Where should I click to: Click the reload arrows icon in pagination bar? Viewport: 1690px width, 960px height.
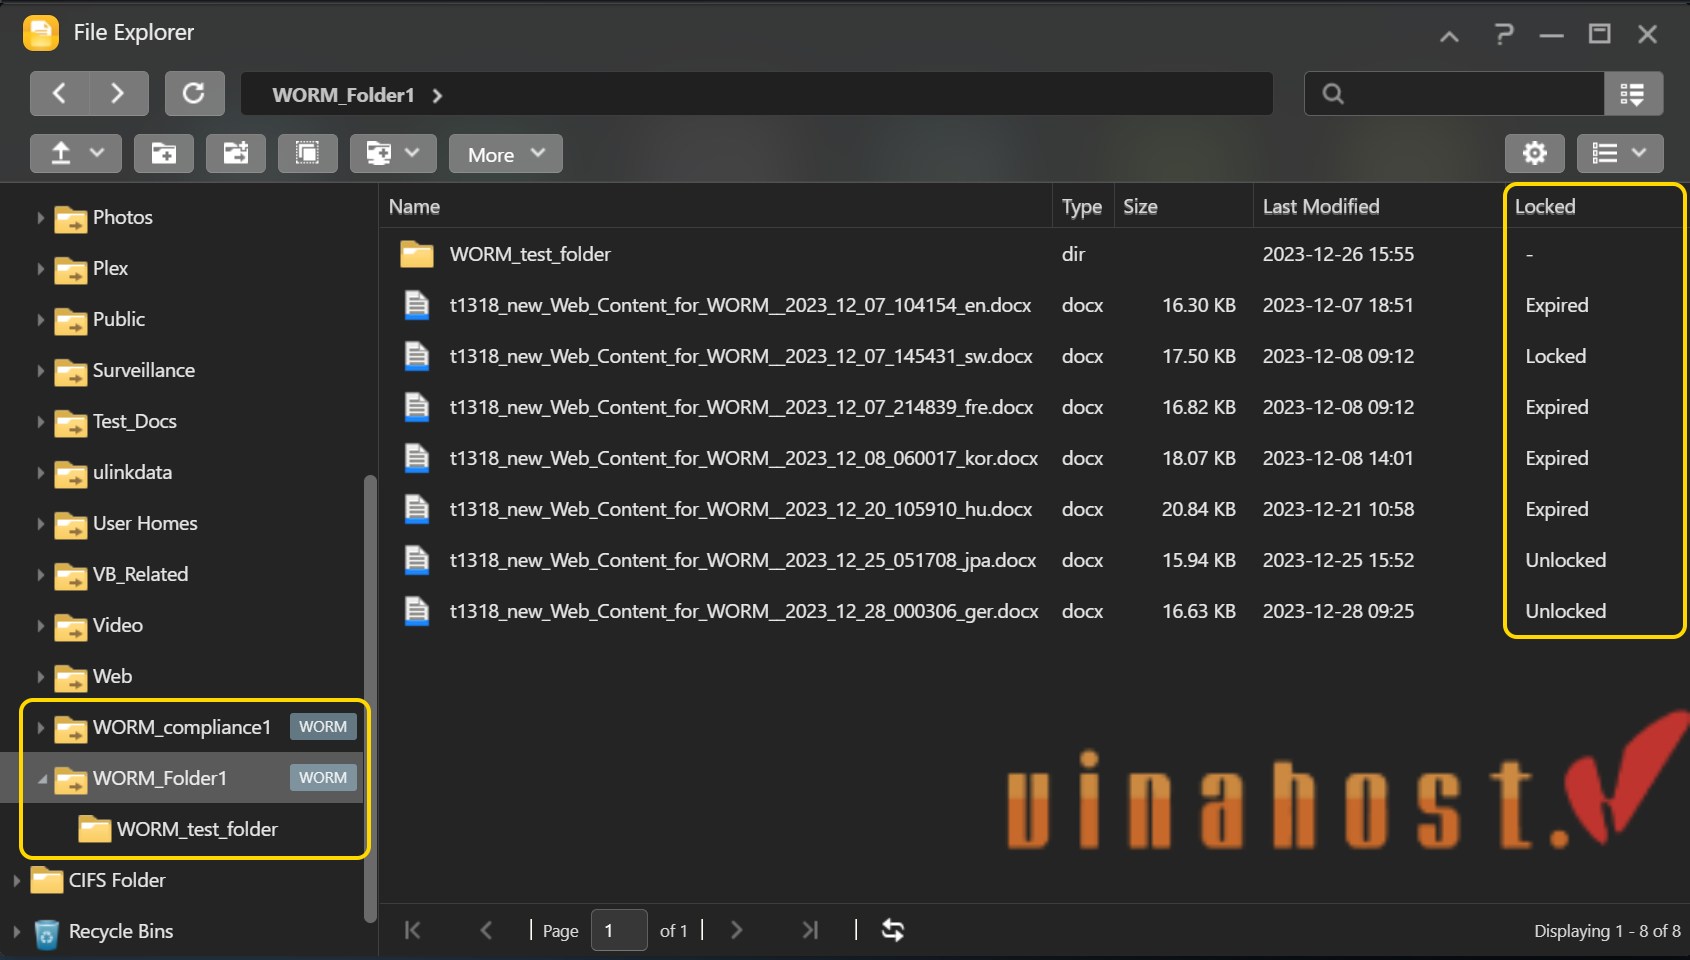coord(892,930)
